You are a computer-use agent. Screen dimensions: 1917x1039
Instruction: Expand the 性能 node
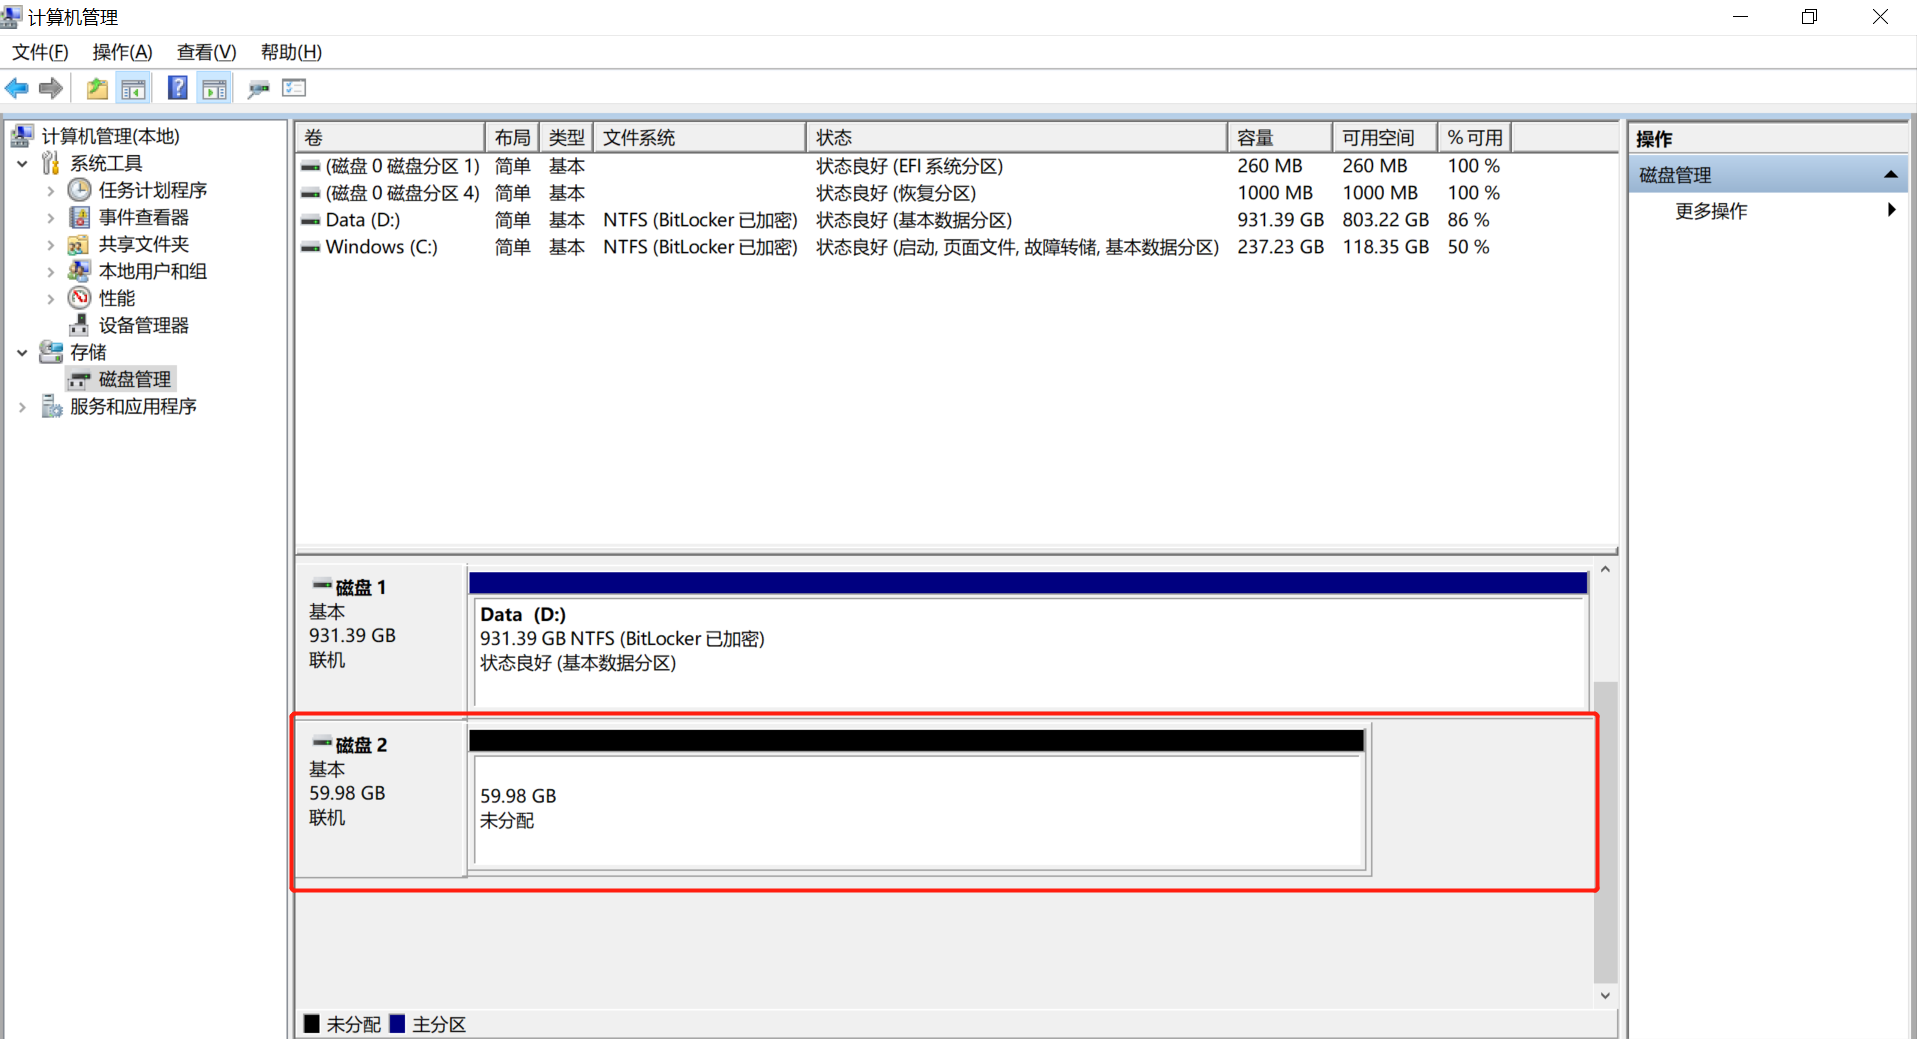pos(50,298)
